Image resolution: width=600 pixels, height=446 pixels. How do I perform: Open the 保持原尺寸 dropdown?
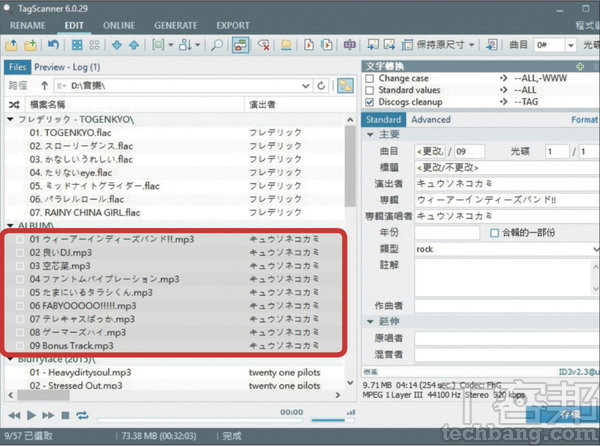(x=472, y=45)
